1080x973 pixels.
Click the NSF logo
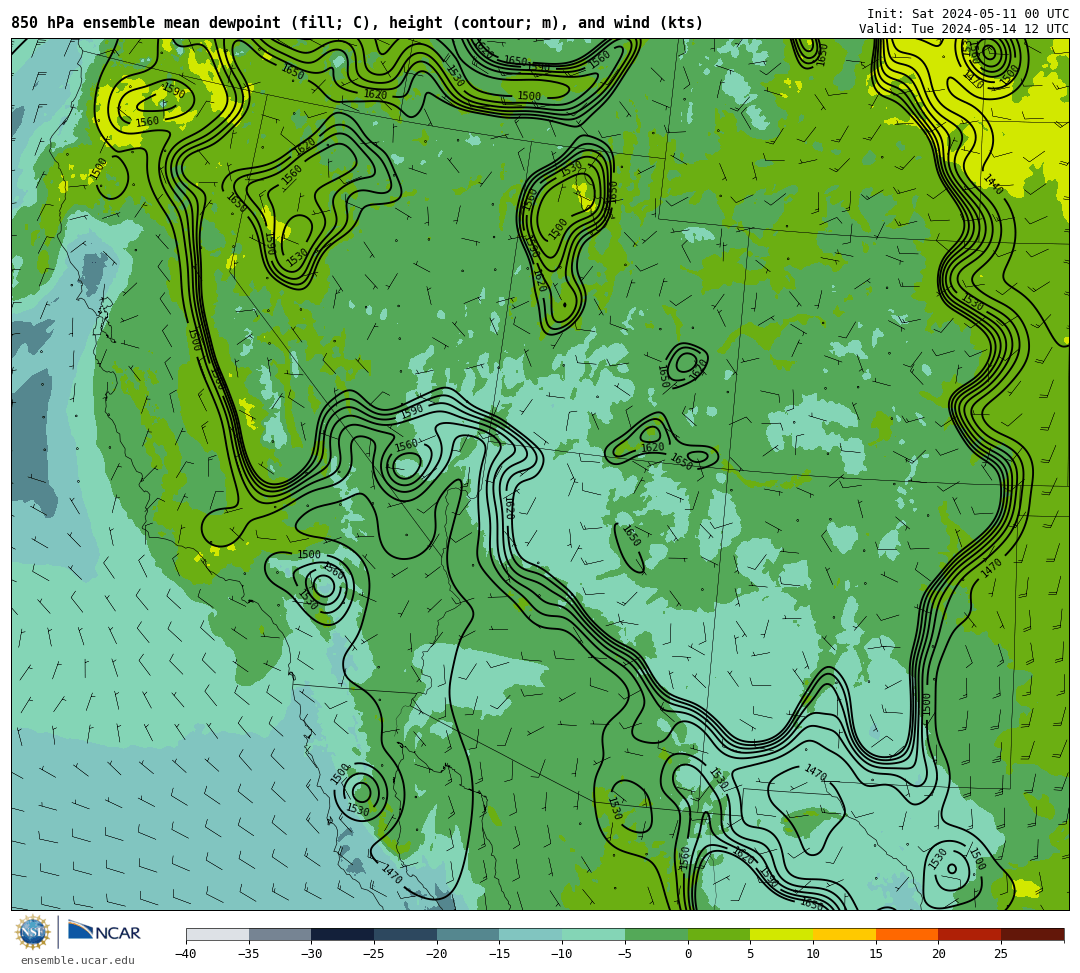click(x=33, y=932)
